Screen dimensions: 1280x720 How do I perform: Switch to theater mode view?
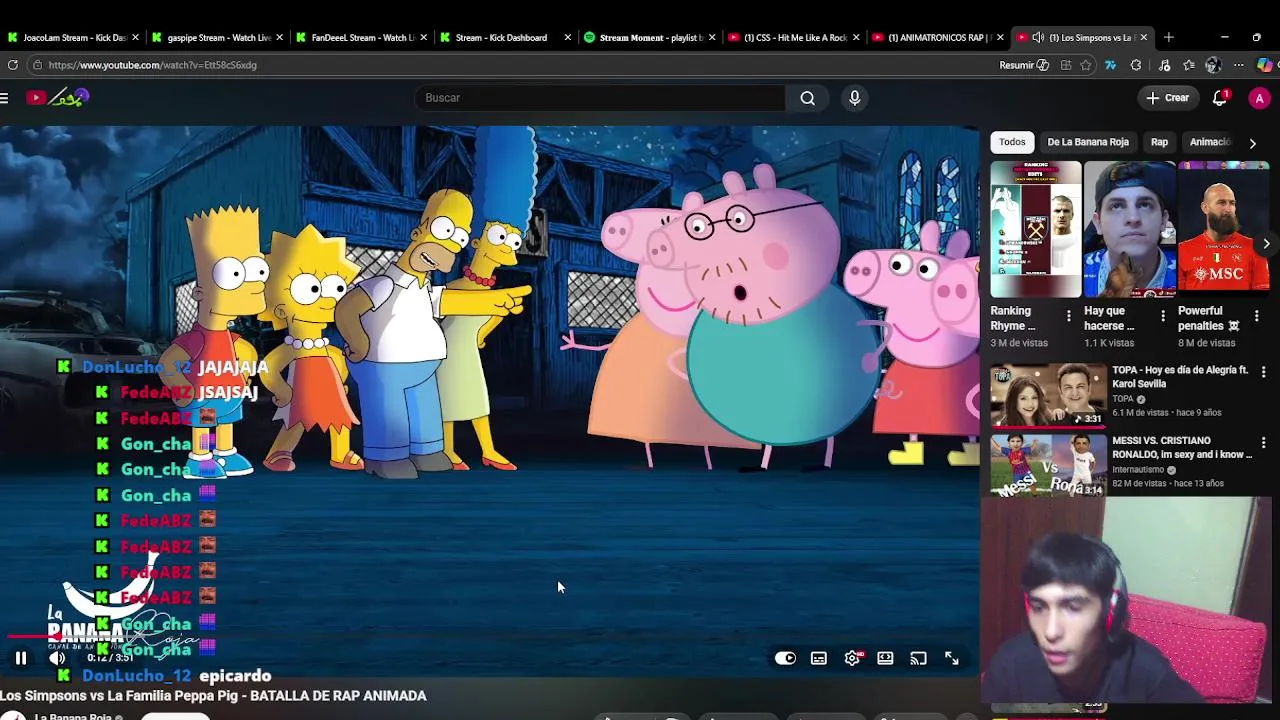click(885, 658)
